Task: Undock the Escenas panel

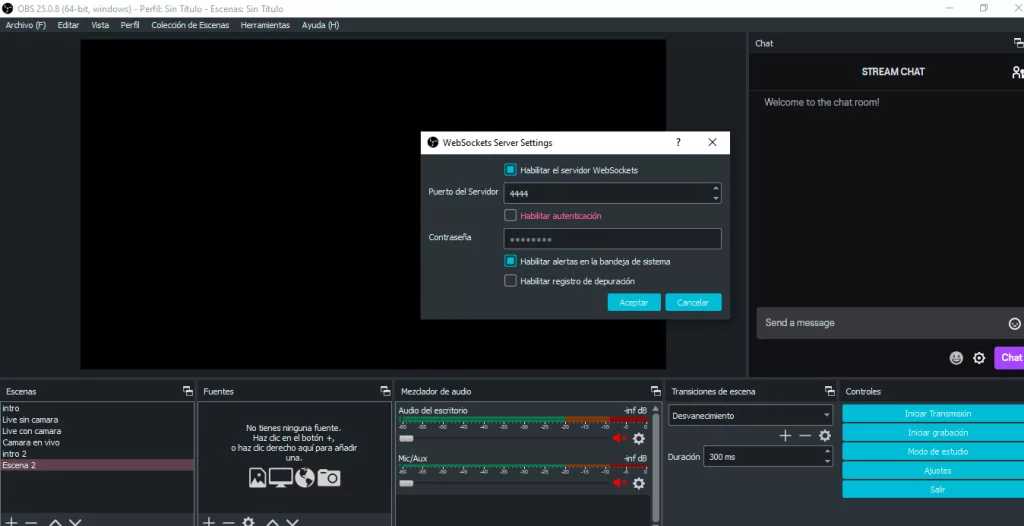Action: (x=188, y=391)
